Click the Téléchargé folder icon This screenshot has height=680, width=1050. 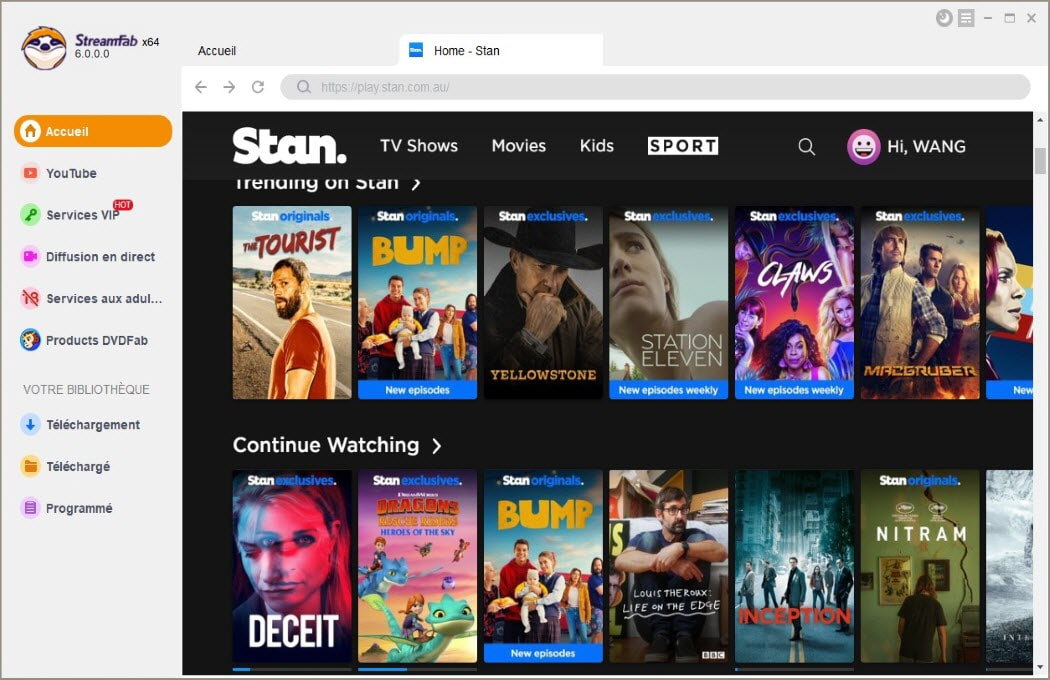(30, 466)
